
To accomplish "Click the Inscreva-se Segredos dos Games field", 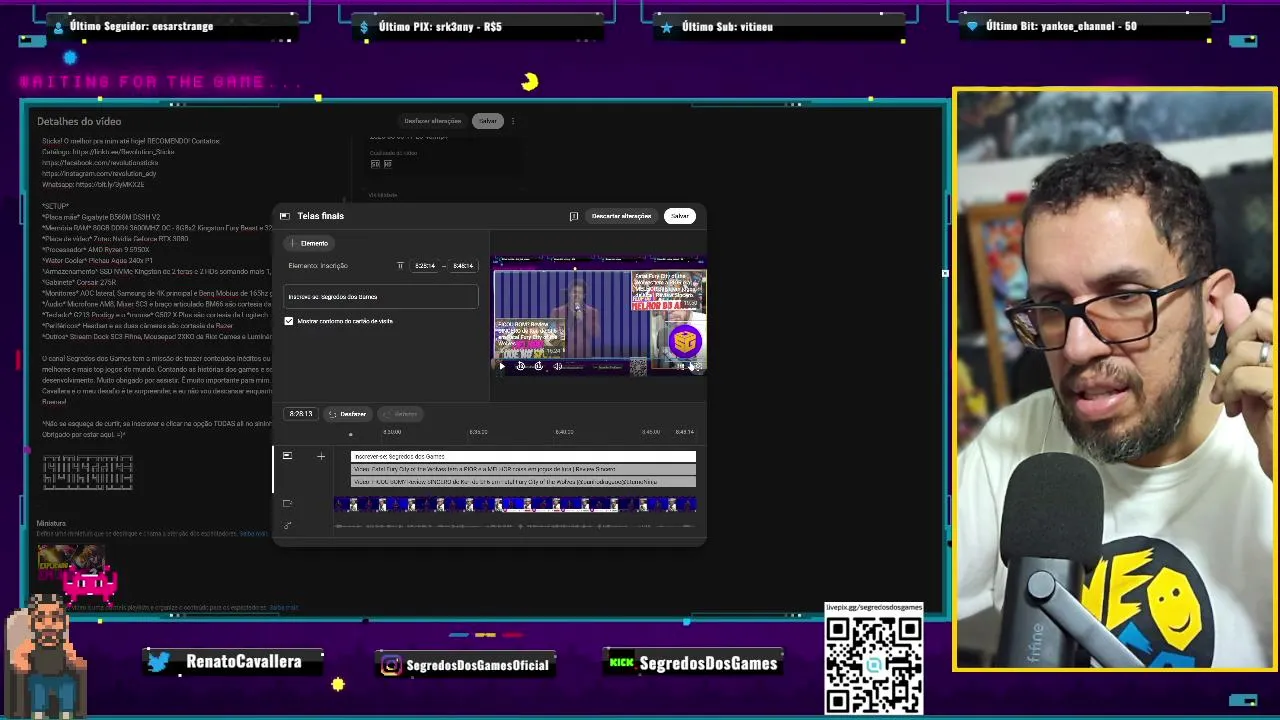I will click(381, 297).
